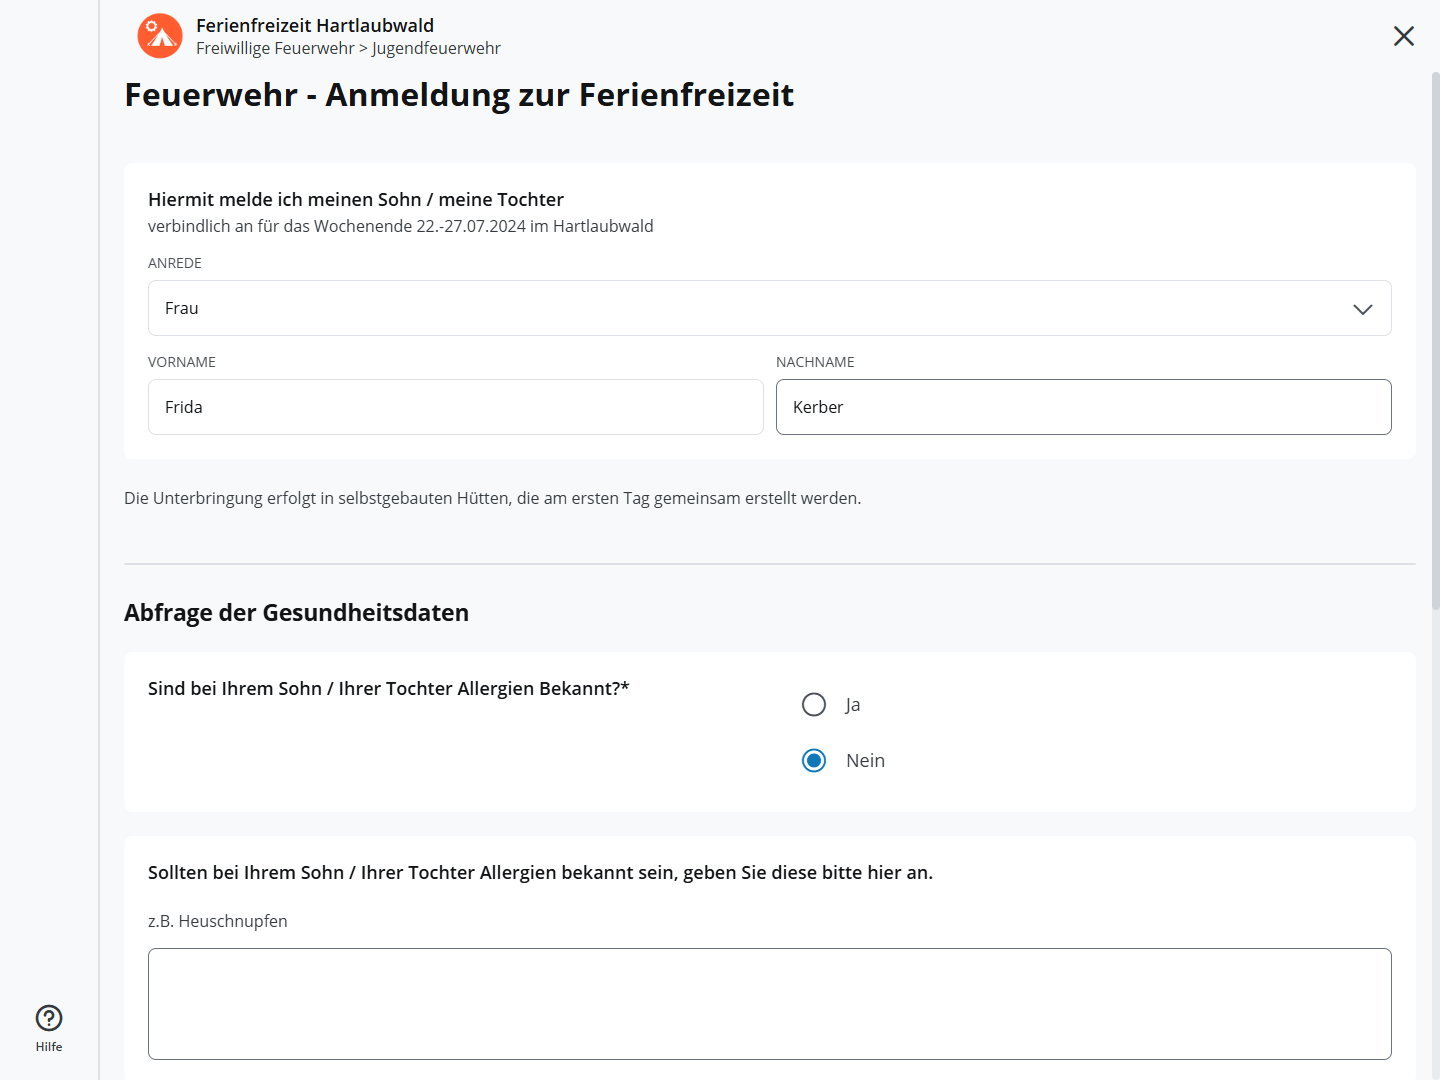This screenshot has width=1440, height=1080.
Task: Click the ANREDE field label
Action: 175,263
